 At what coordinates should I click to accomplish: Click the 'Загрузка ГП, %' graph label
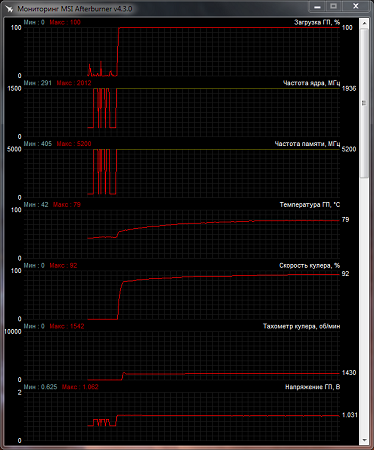click(317, 22)
